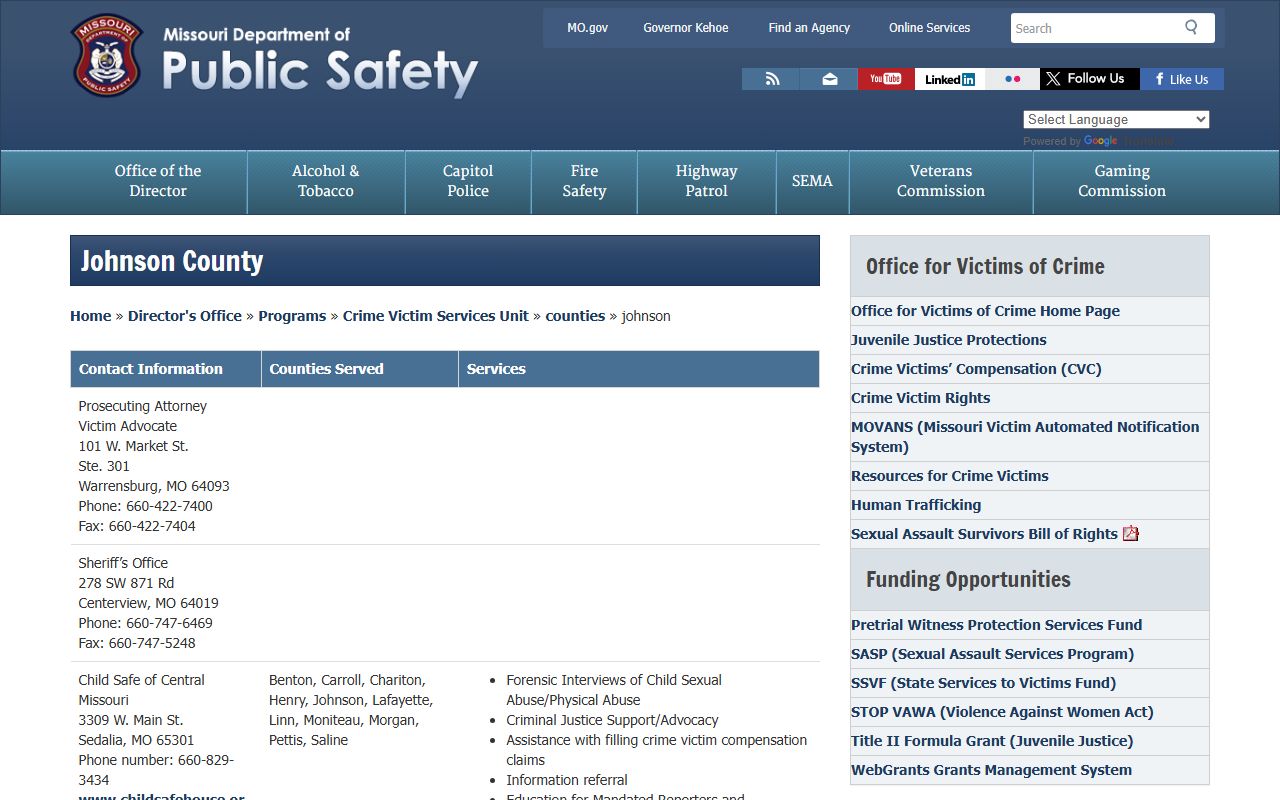Open SASP Sexual Assault Services Program
Image resolution: width=1280 pixels, height=800 pixels.
tap(992, 654)
